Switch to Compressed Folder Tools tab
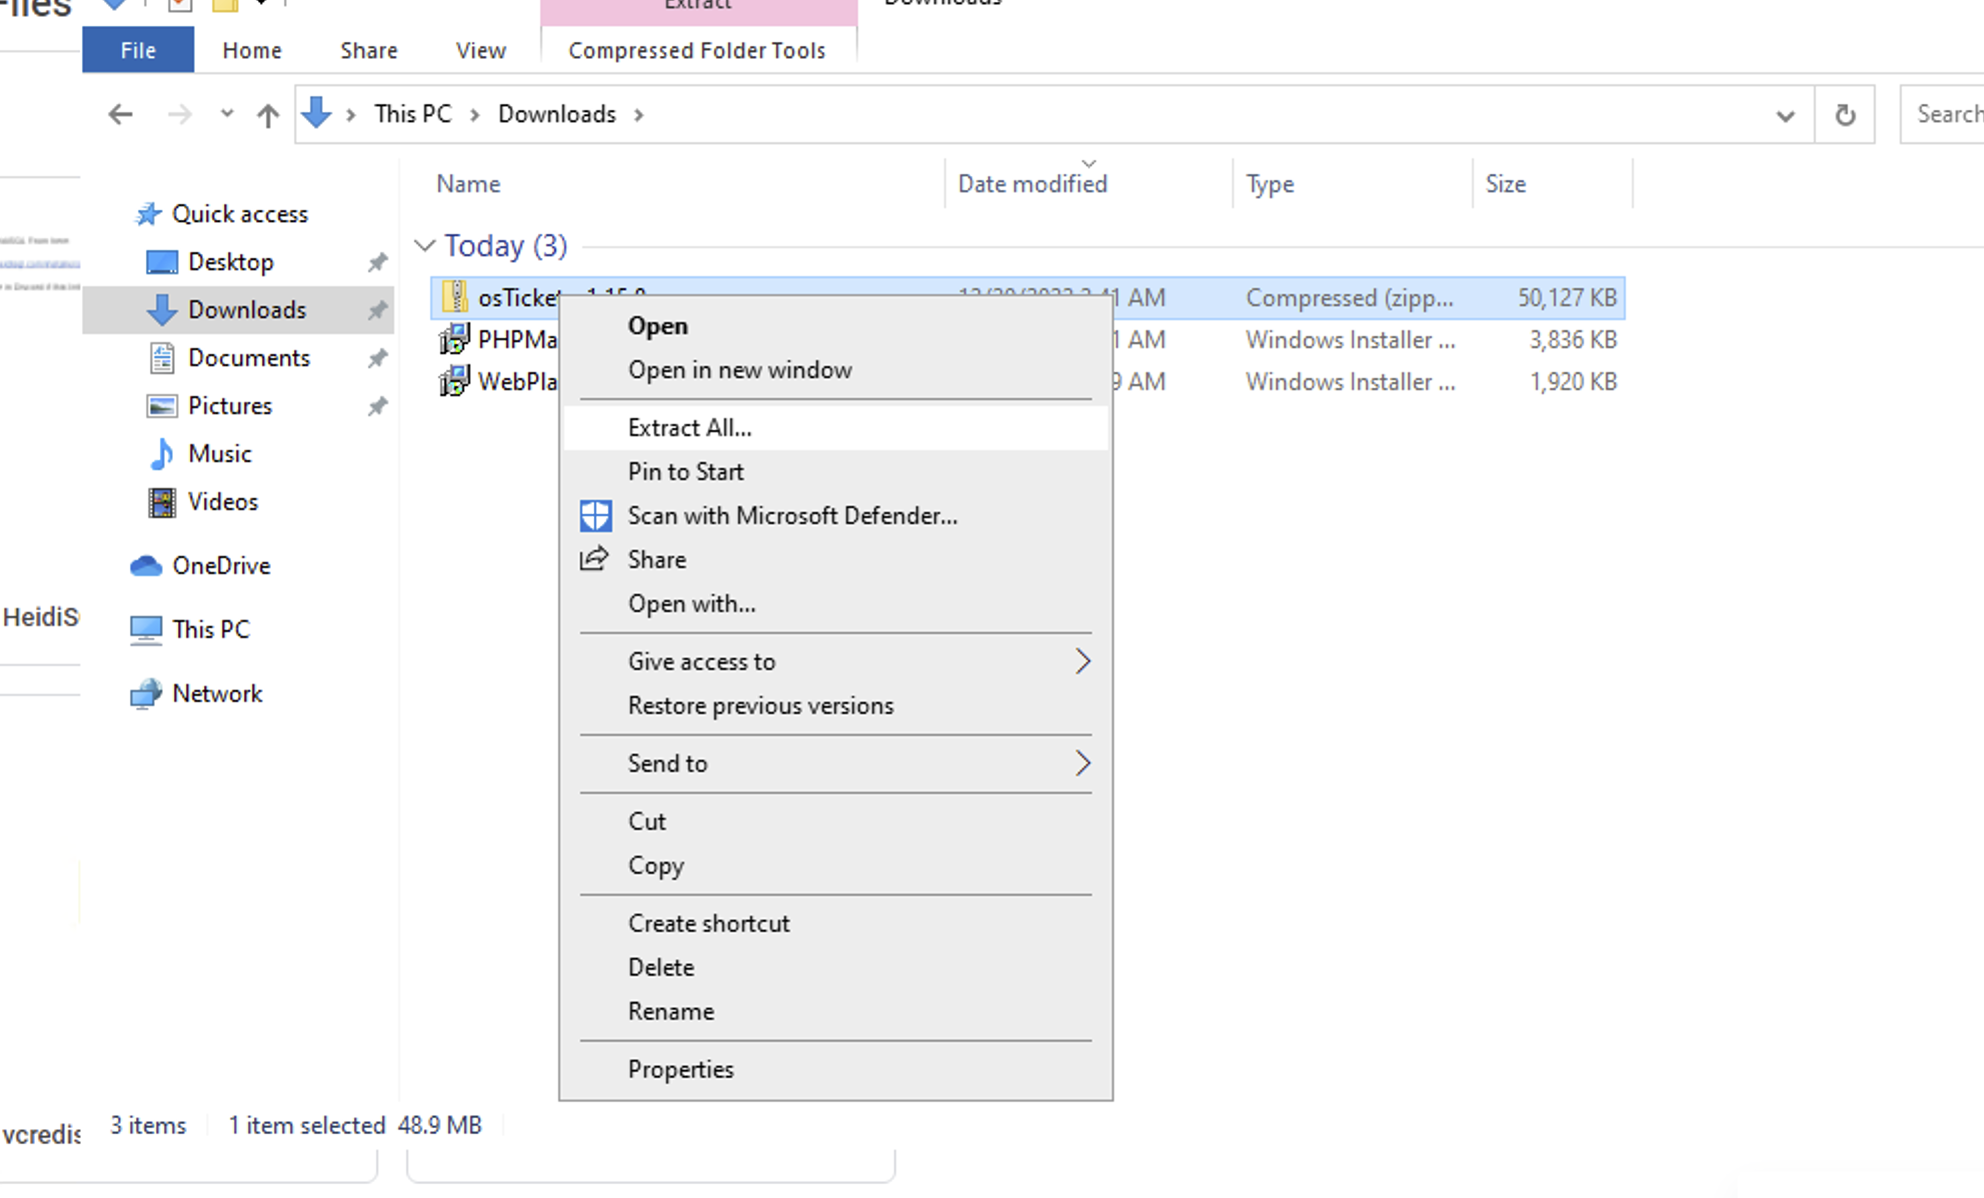This screenshot has width=1984, height=1198. 697,50
